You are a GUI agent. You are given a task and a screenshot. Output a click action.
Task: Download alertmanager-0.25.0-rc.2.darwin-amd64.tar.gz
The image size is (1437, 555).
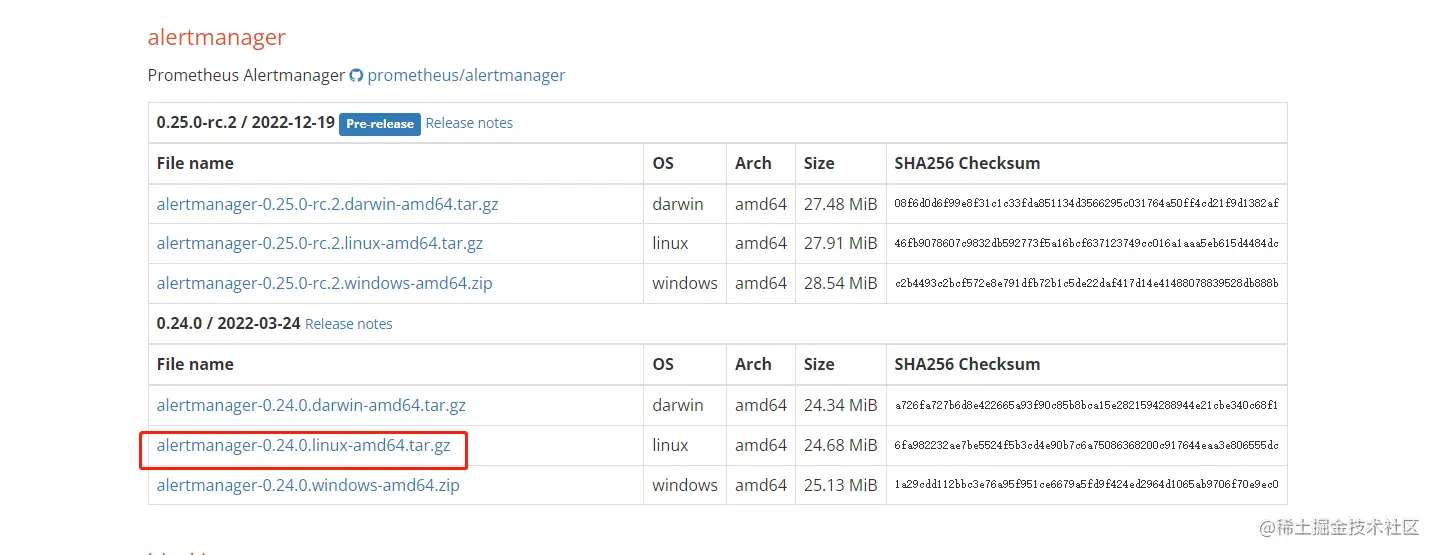click(x=327, y=204)
